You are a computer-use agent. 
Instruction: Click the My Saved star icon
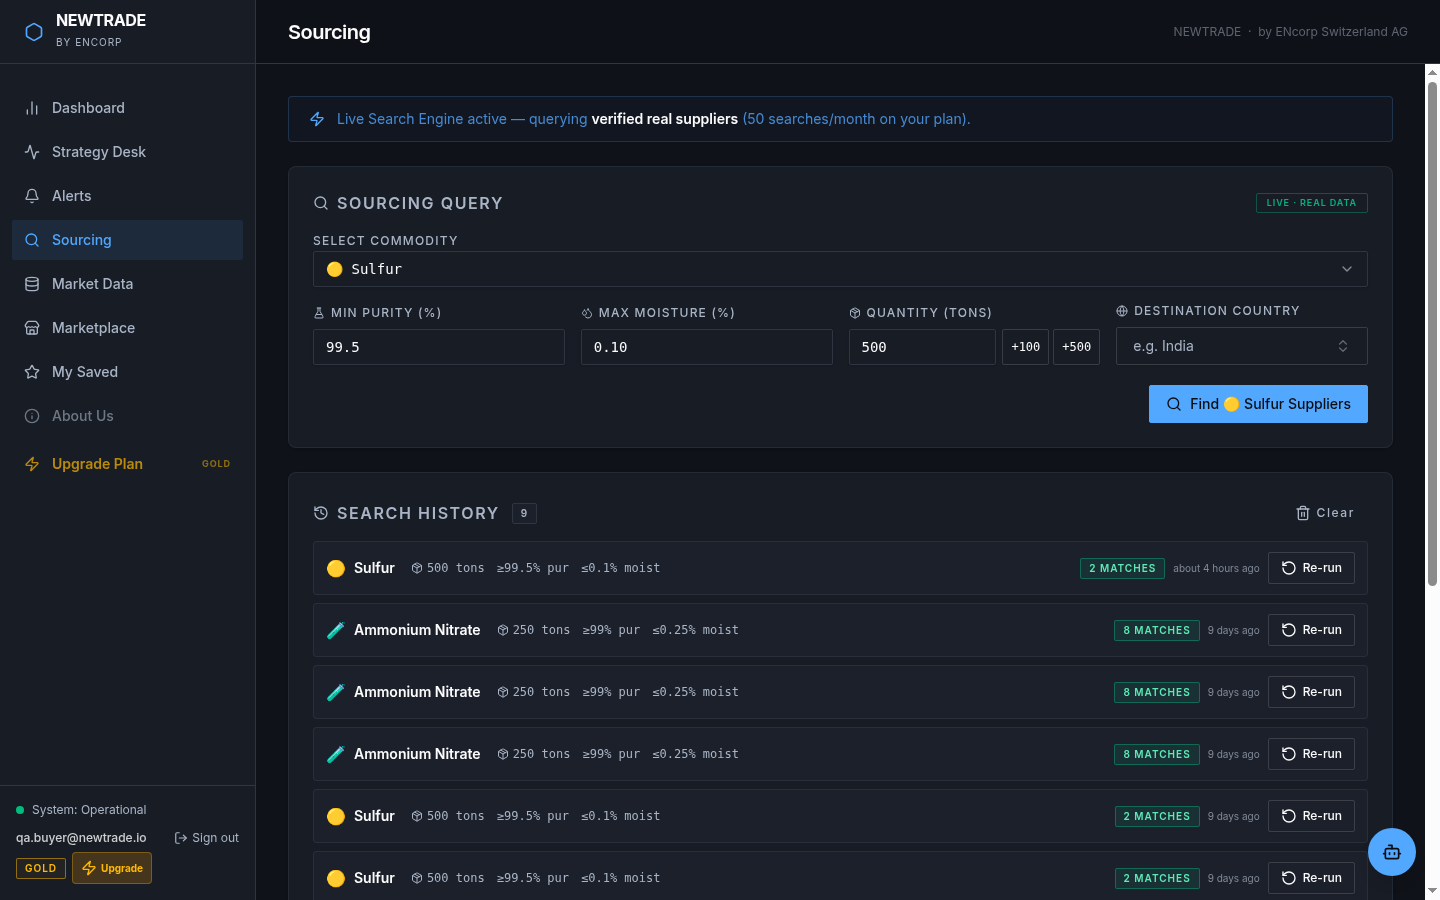coord(32,372)
